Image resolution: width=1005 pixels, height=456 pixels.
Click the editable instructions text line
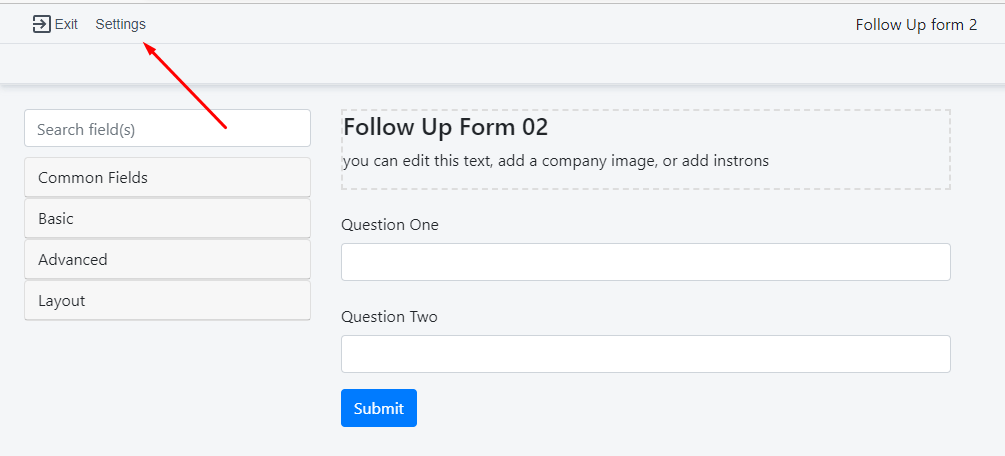555,160
